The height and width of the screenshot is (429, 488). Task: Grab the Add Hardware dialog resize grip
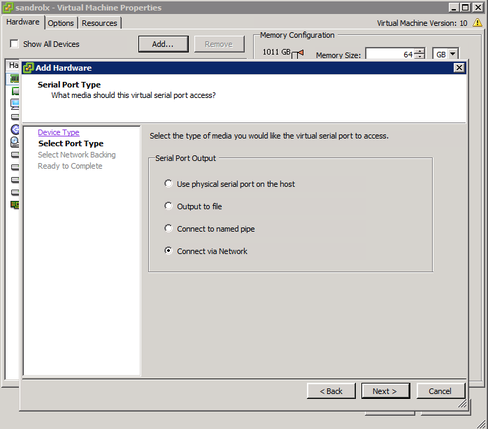pos(462,404)
